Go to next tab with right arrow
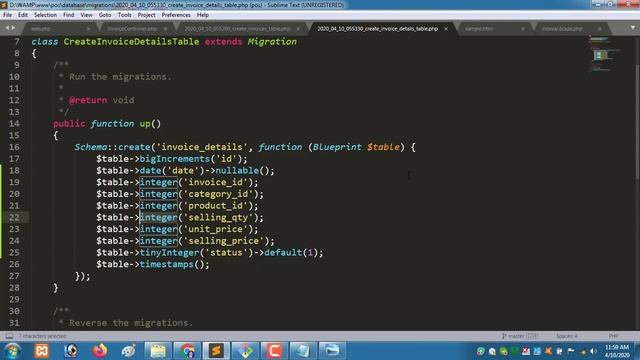 13,28
